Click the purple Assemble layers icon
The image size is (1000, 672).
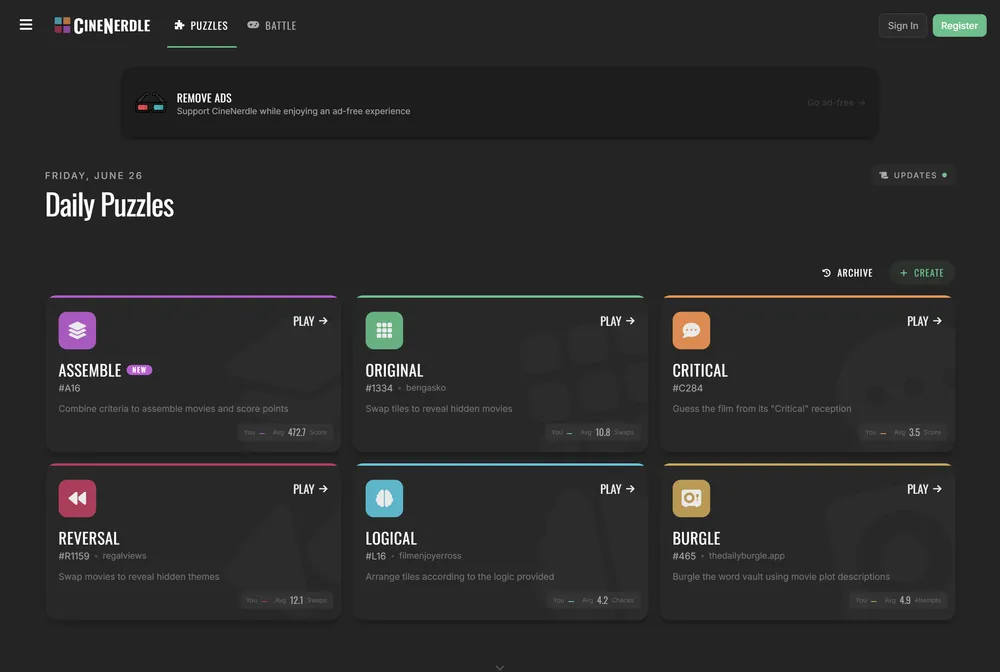77,330
